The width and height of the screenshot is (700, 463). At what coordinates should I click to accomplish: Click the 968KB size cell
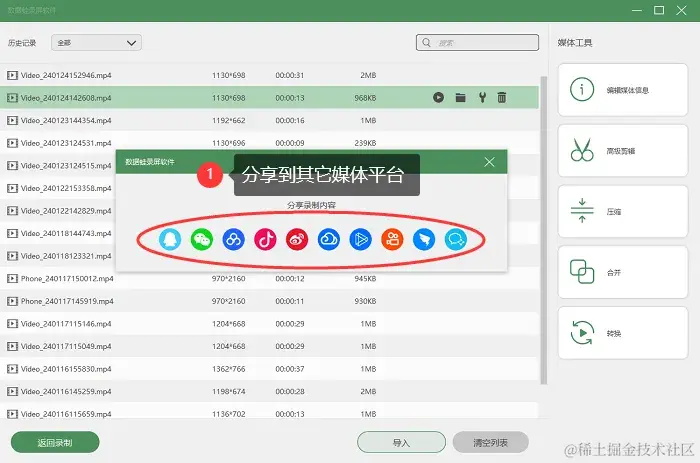tap(365, 97)
